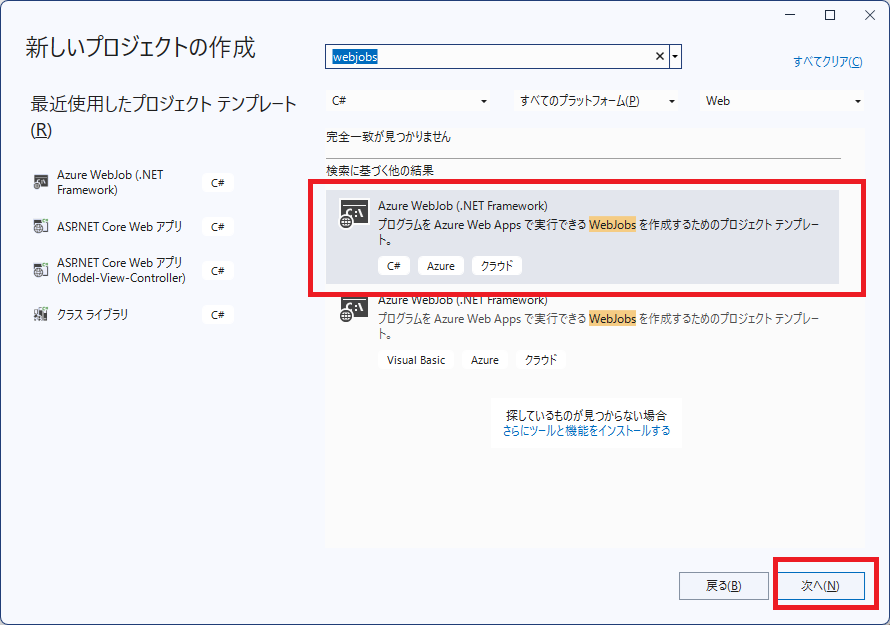This screenshot has width=890, height=625.
Task: Click the クラウド tag in C# result
Action: [497, 266]
